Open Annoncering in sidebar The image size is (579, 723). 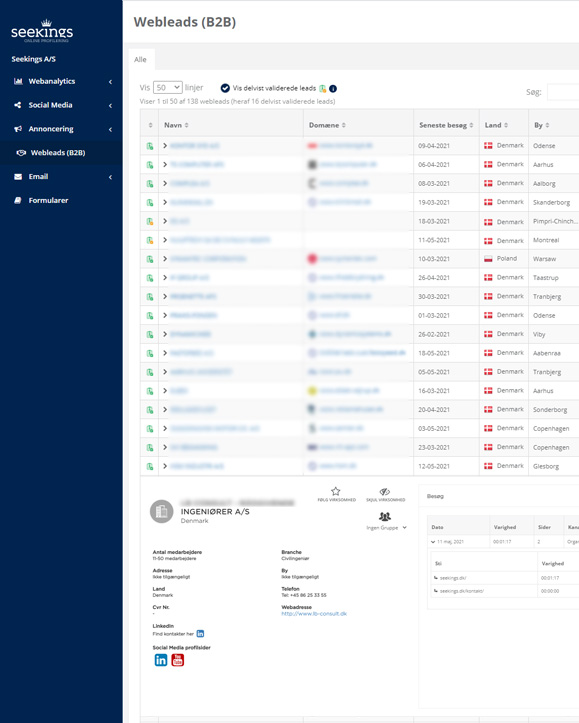[51, 129]
